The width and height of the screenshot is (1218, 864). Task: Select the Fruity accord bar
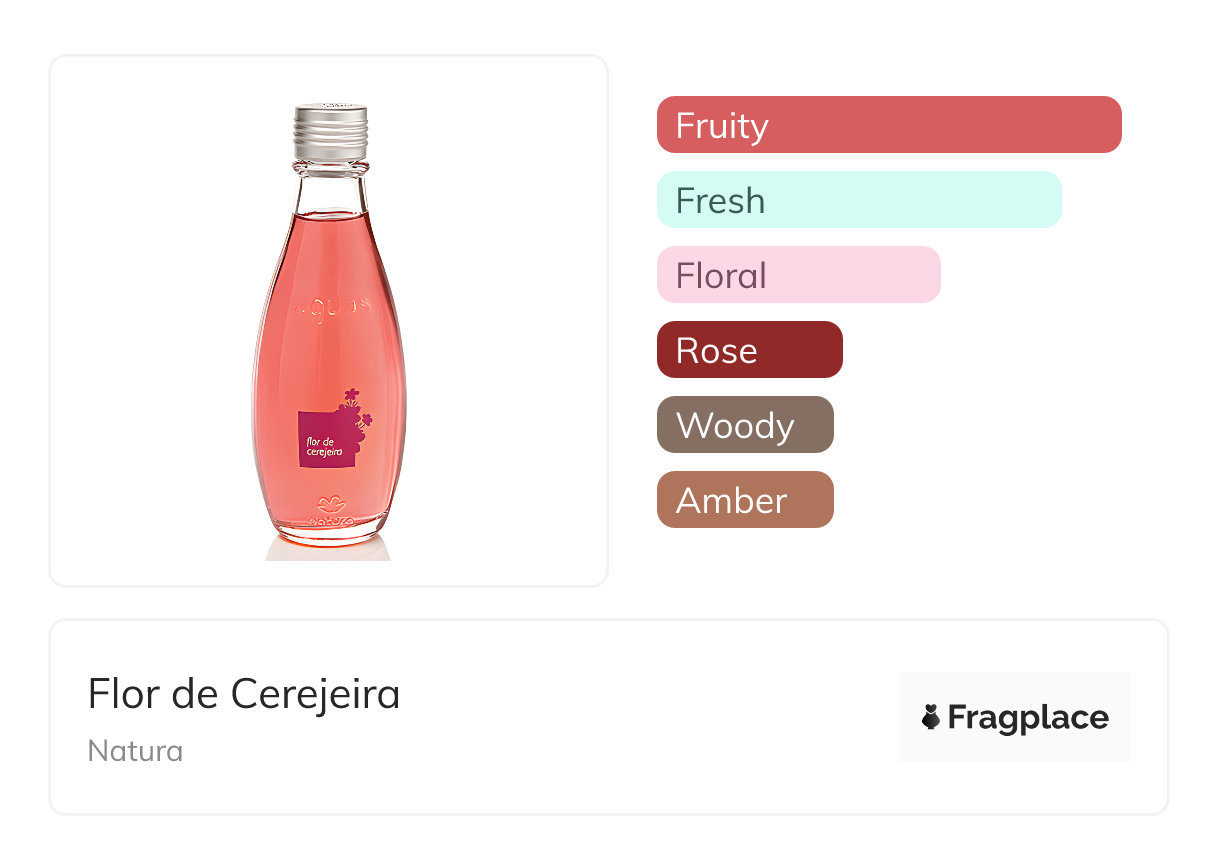(x=889, y=125)
